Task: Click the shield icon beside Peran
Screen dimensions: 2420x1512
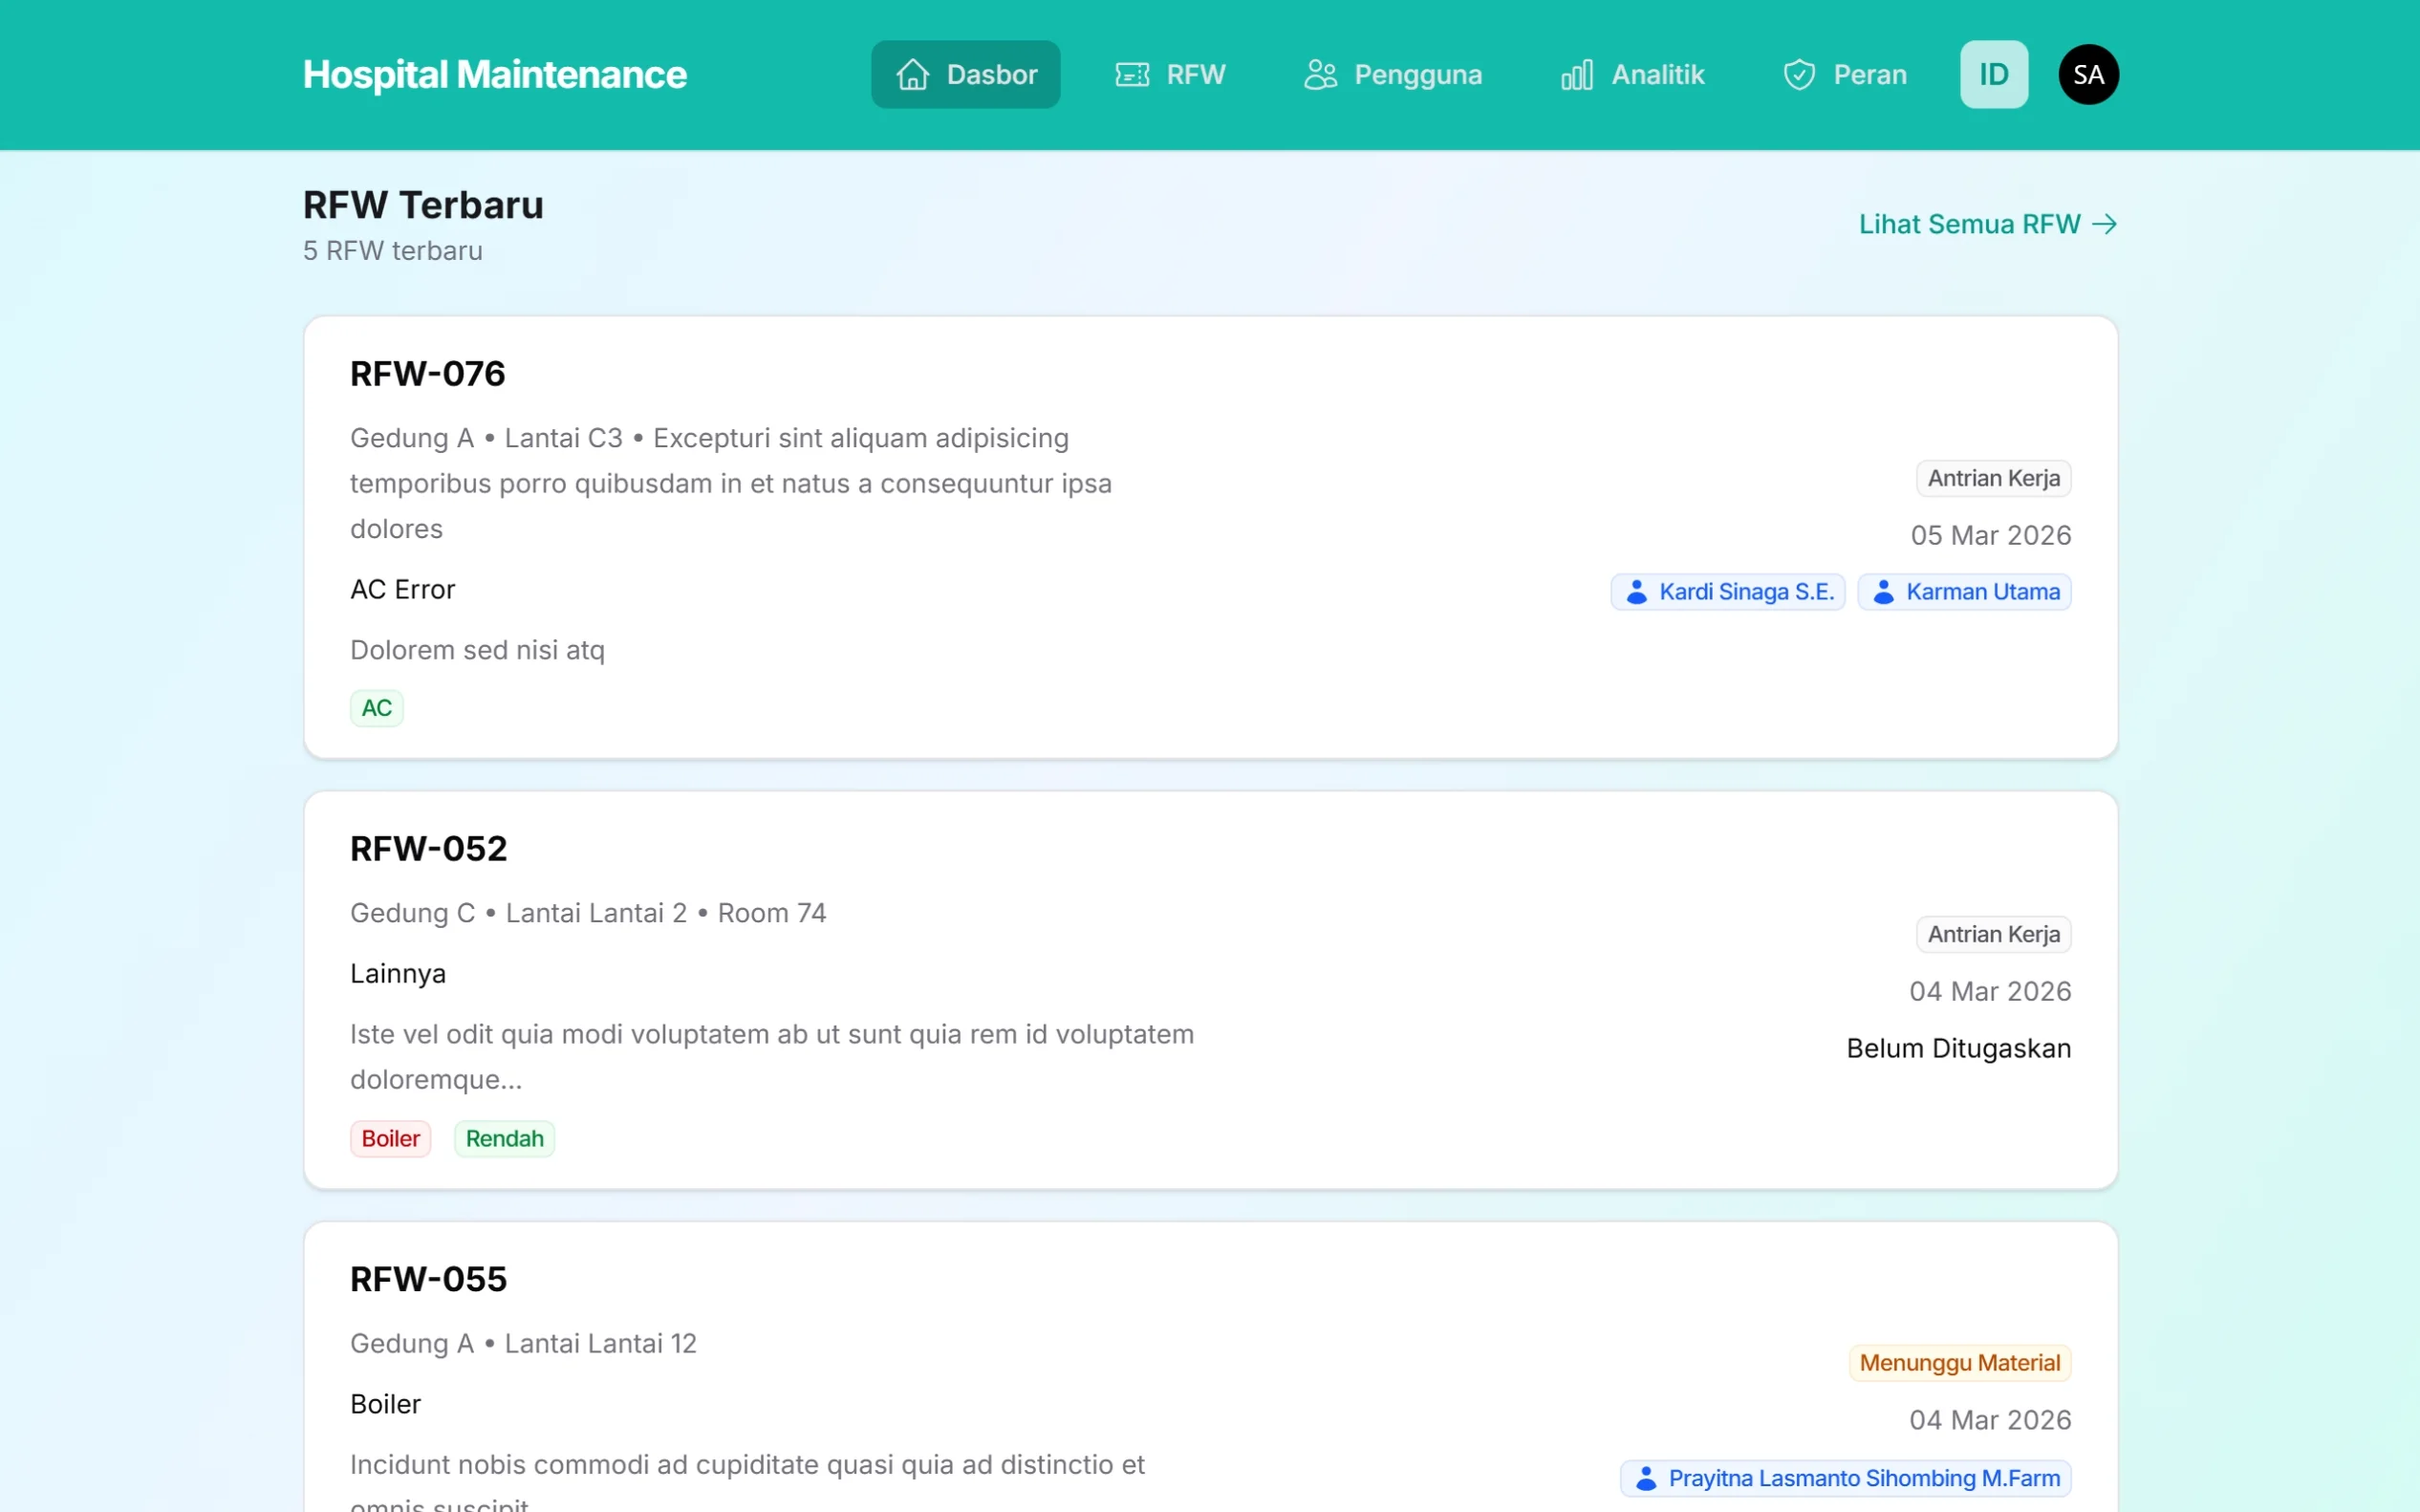Action: 1799,75
